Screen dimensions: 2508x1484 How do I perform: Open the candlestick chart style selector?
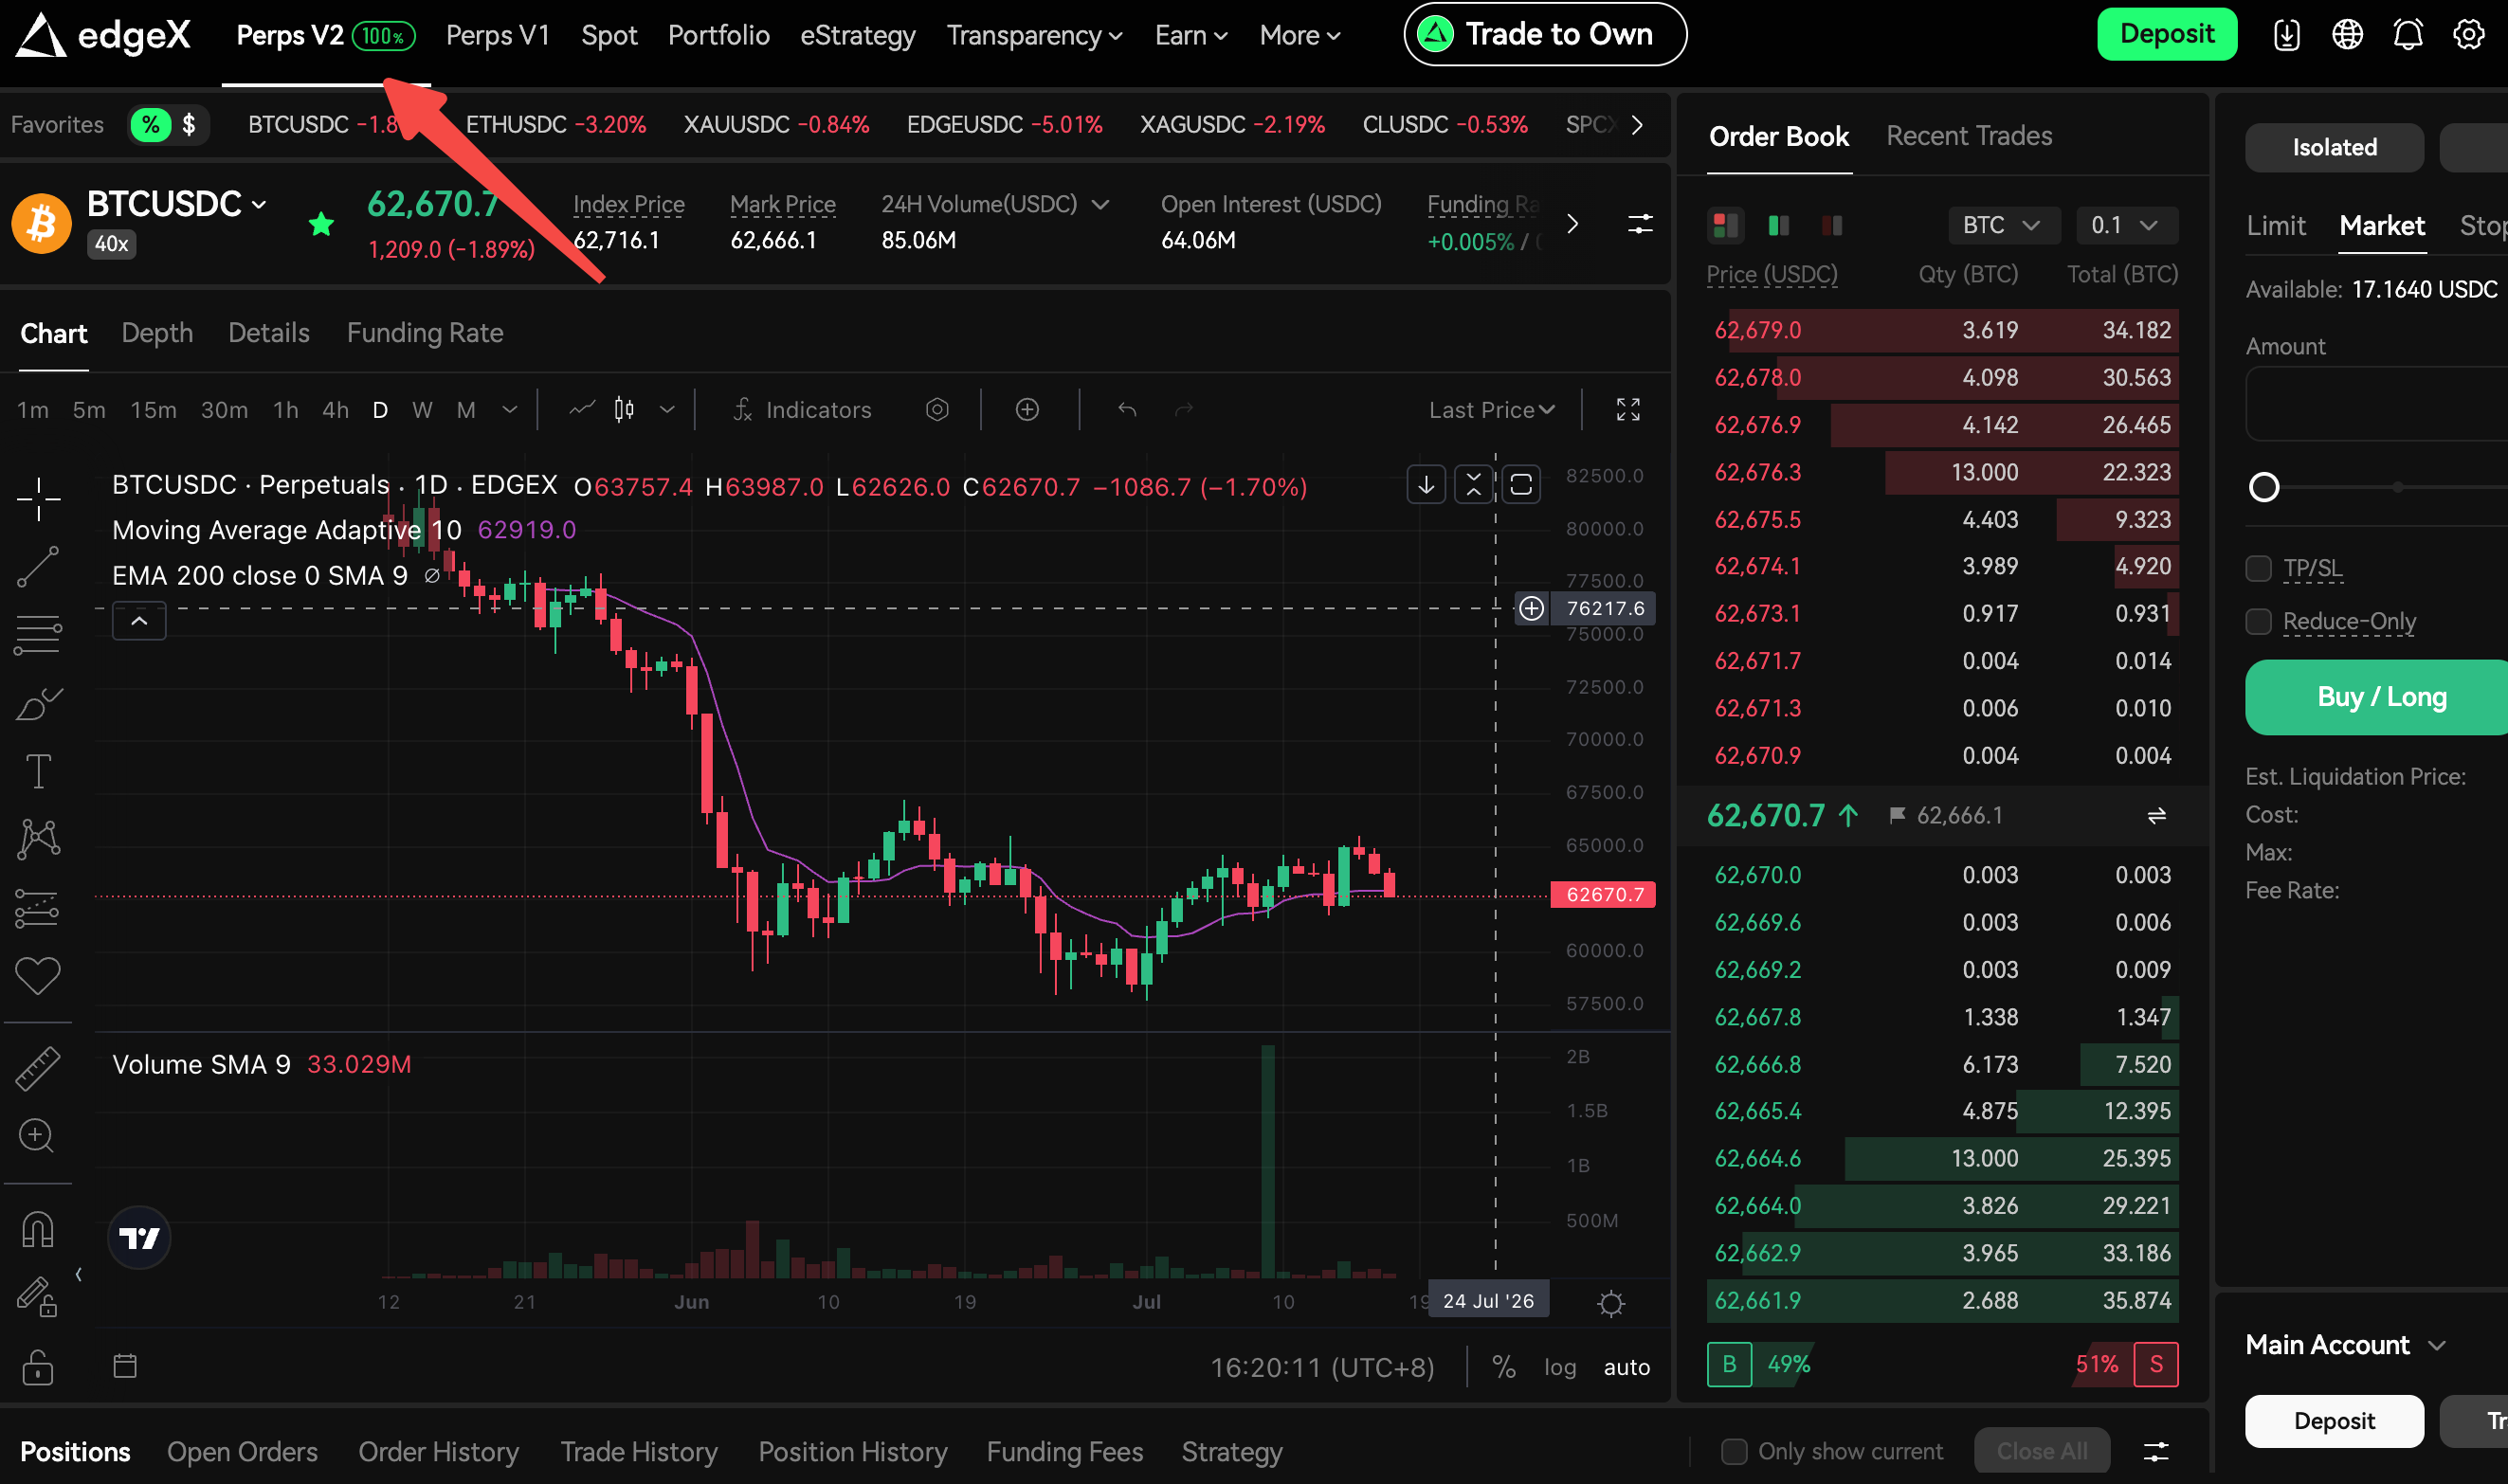(624, 409)
